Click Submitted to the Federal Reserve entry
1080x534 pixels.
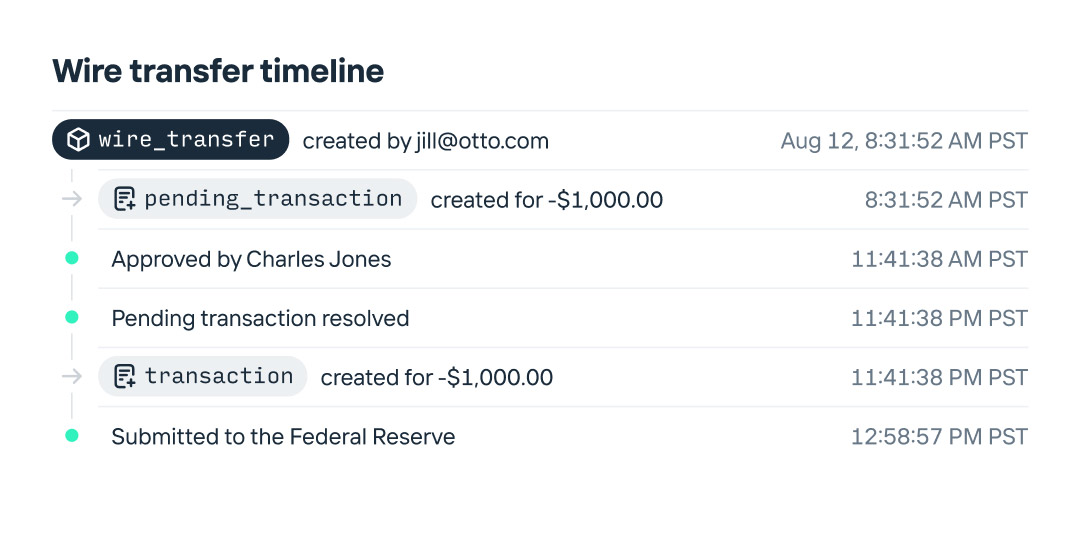283,437
